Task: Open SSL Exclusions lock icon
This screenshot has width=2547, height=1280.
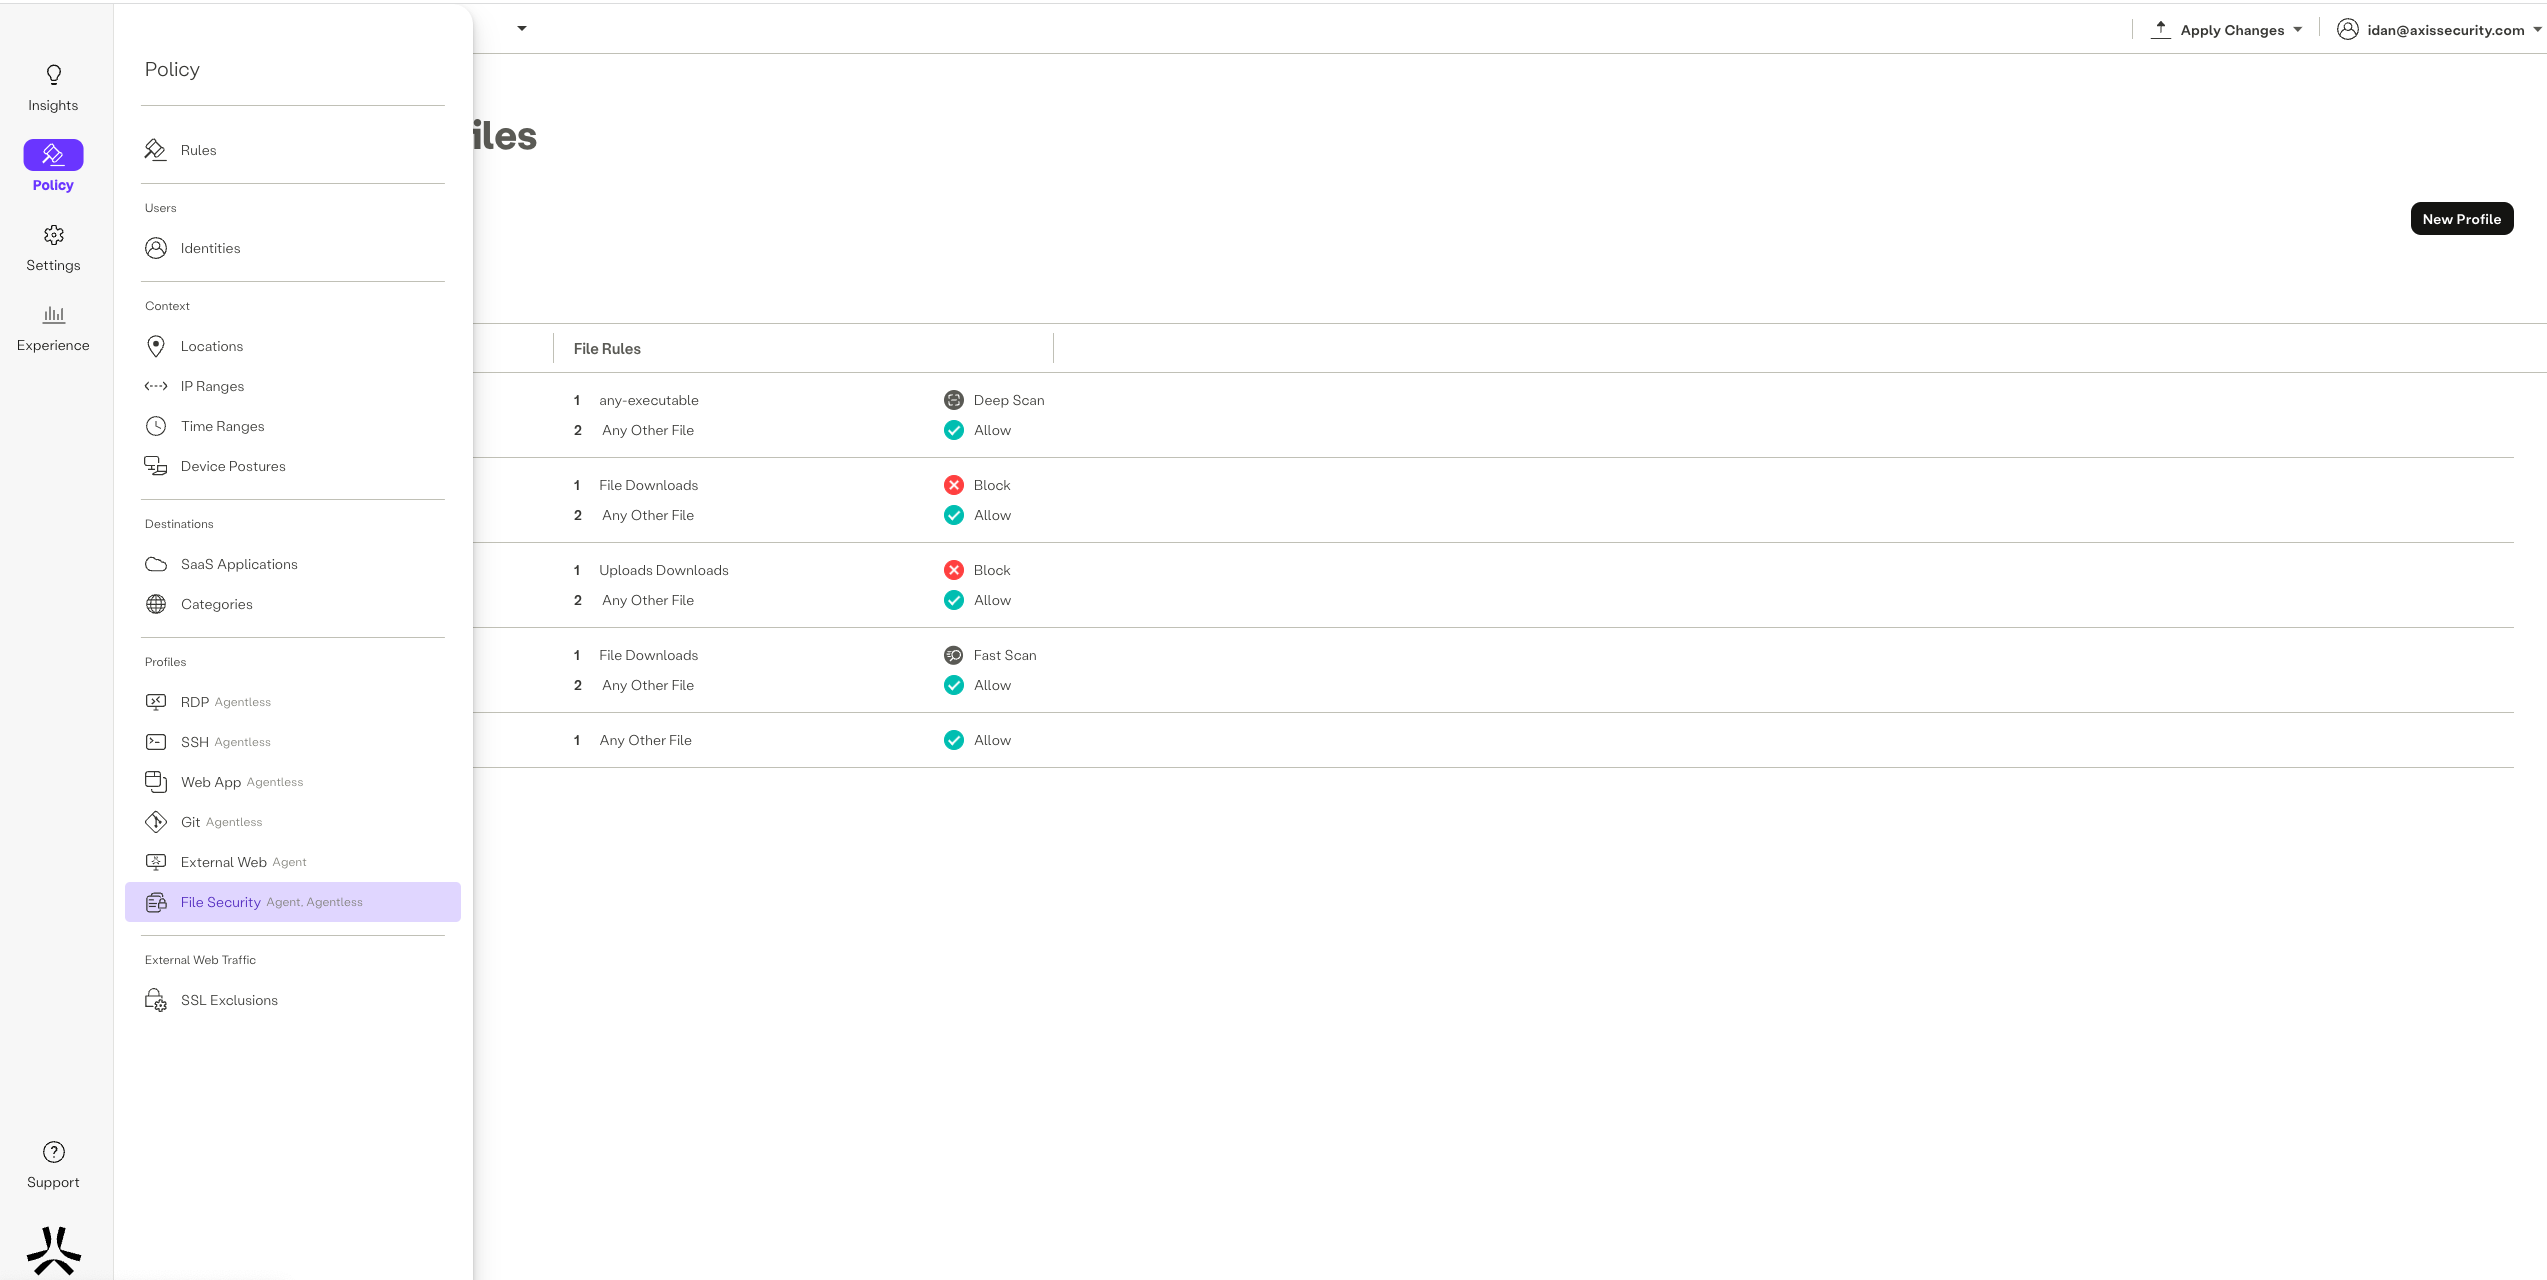Action: pos(156,1000)
